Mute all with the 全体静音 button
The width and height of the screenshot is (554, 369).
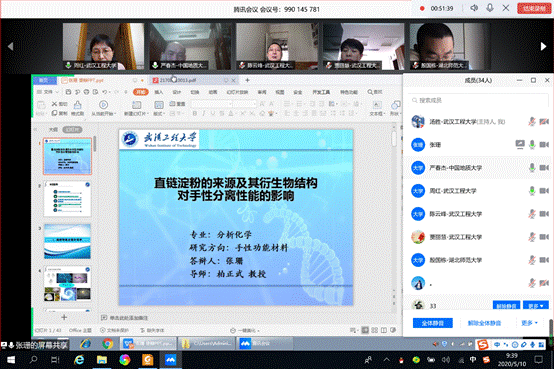click(x=432, y=323)
